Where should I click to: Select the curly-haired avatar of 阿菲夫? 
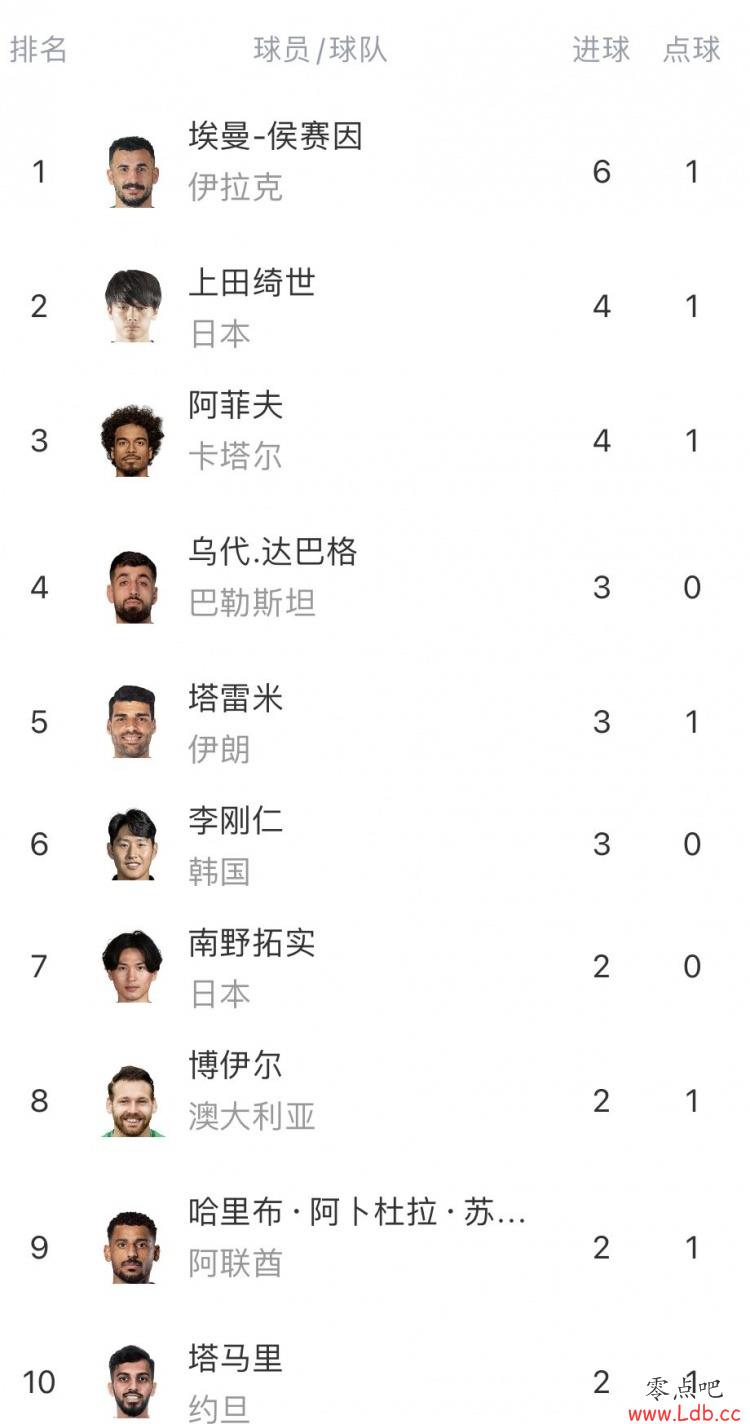coord(131,441)
